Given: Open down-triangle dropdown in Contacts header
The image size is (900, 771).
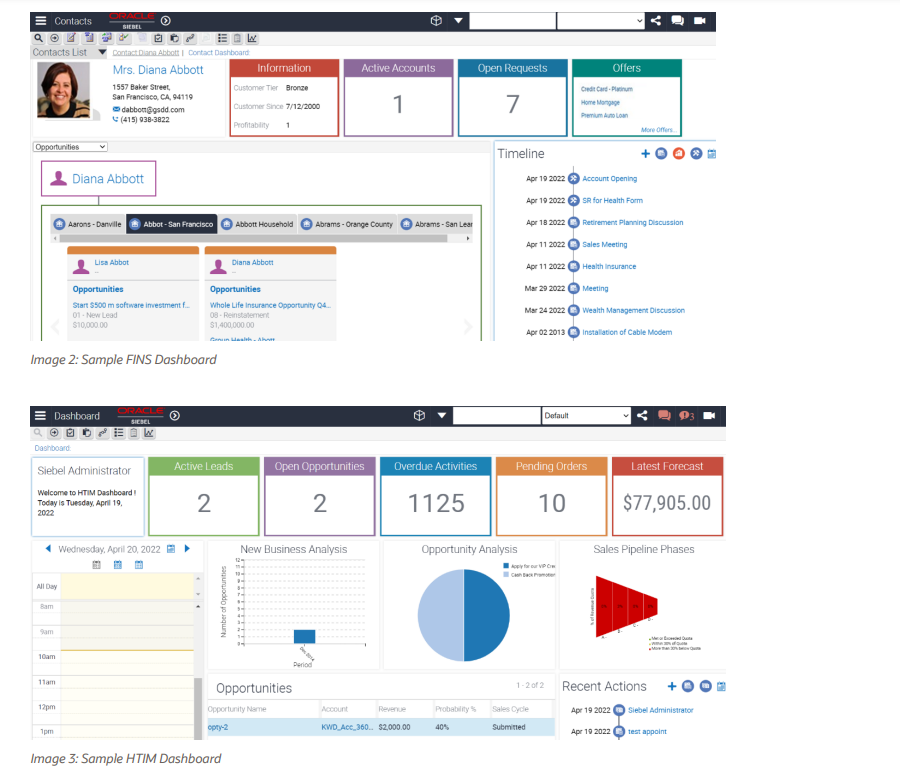Looking at the screenshot, I should click(x=458, y=21).
